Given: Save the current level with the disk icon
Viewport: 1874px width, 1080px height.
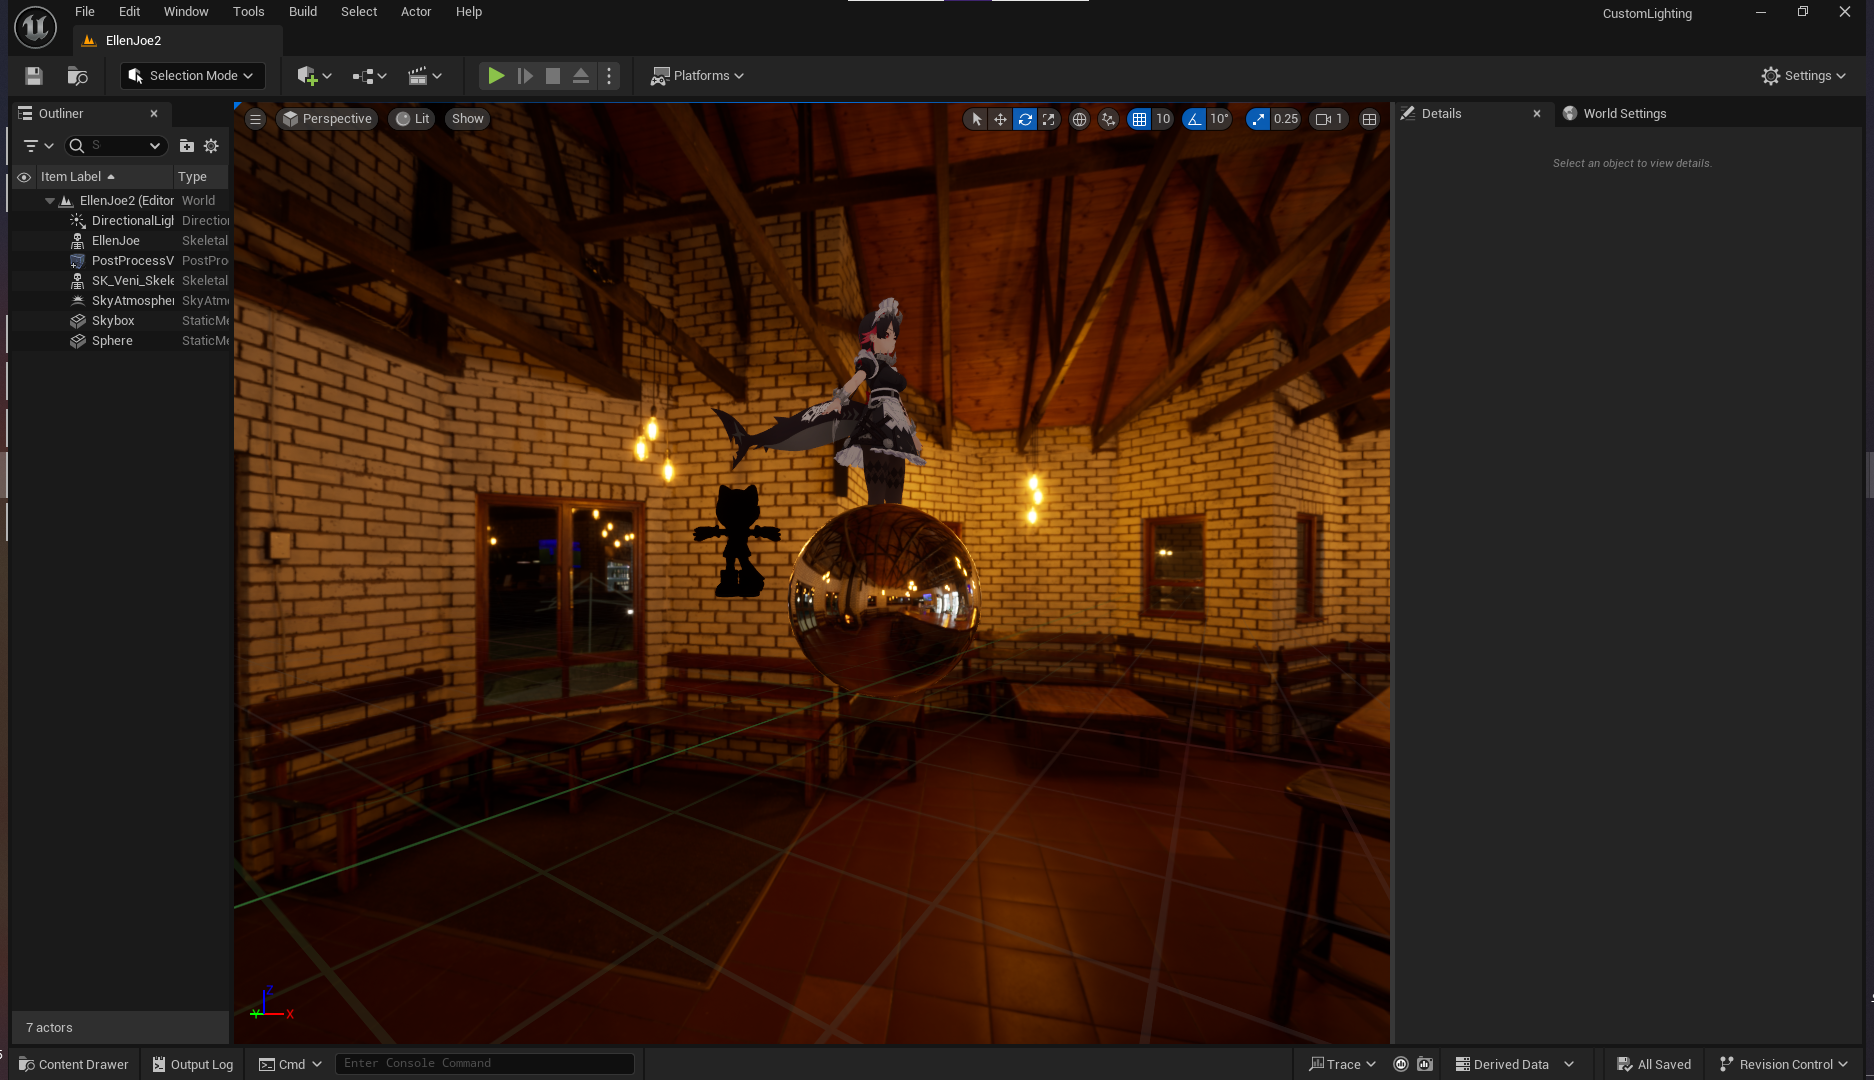Looking at the screenshot, I should (34, 76).
